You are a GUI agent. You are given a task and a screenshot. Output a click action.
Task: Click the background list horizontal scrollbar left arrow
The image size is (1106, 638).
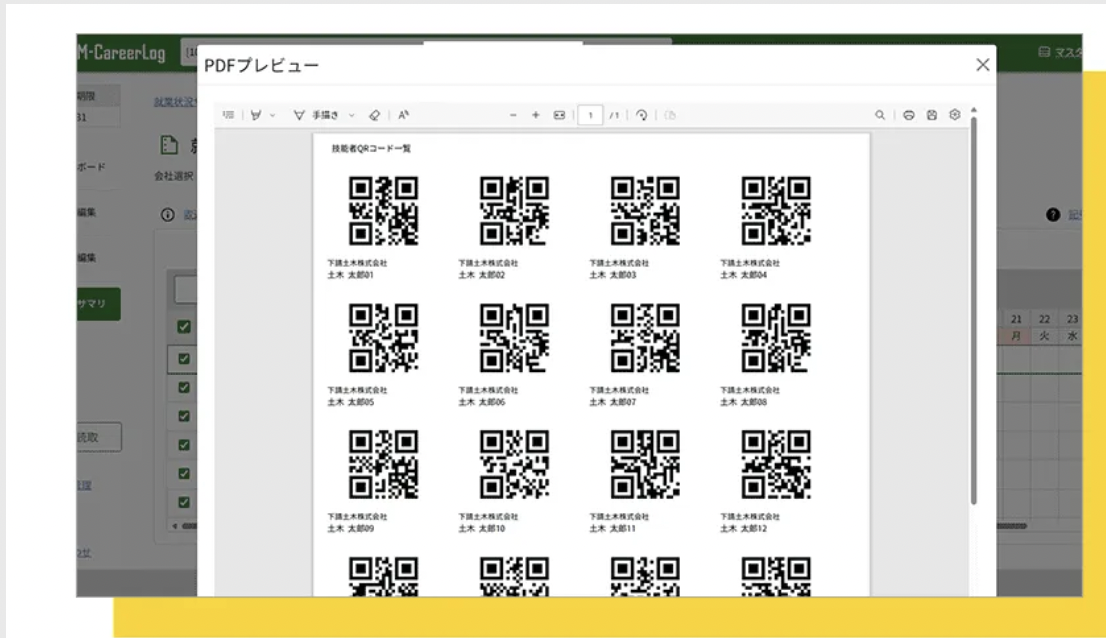175,526
